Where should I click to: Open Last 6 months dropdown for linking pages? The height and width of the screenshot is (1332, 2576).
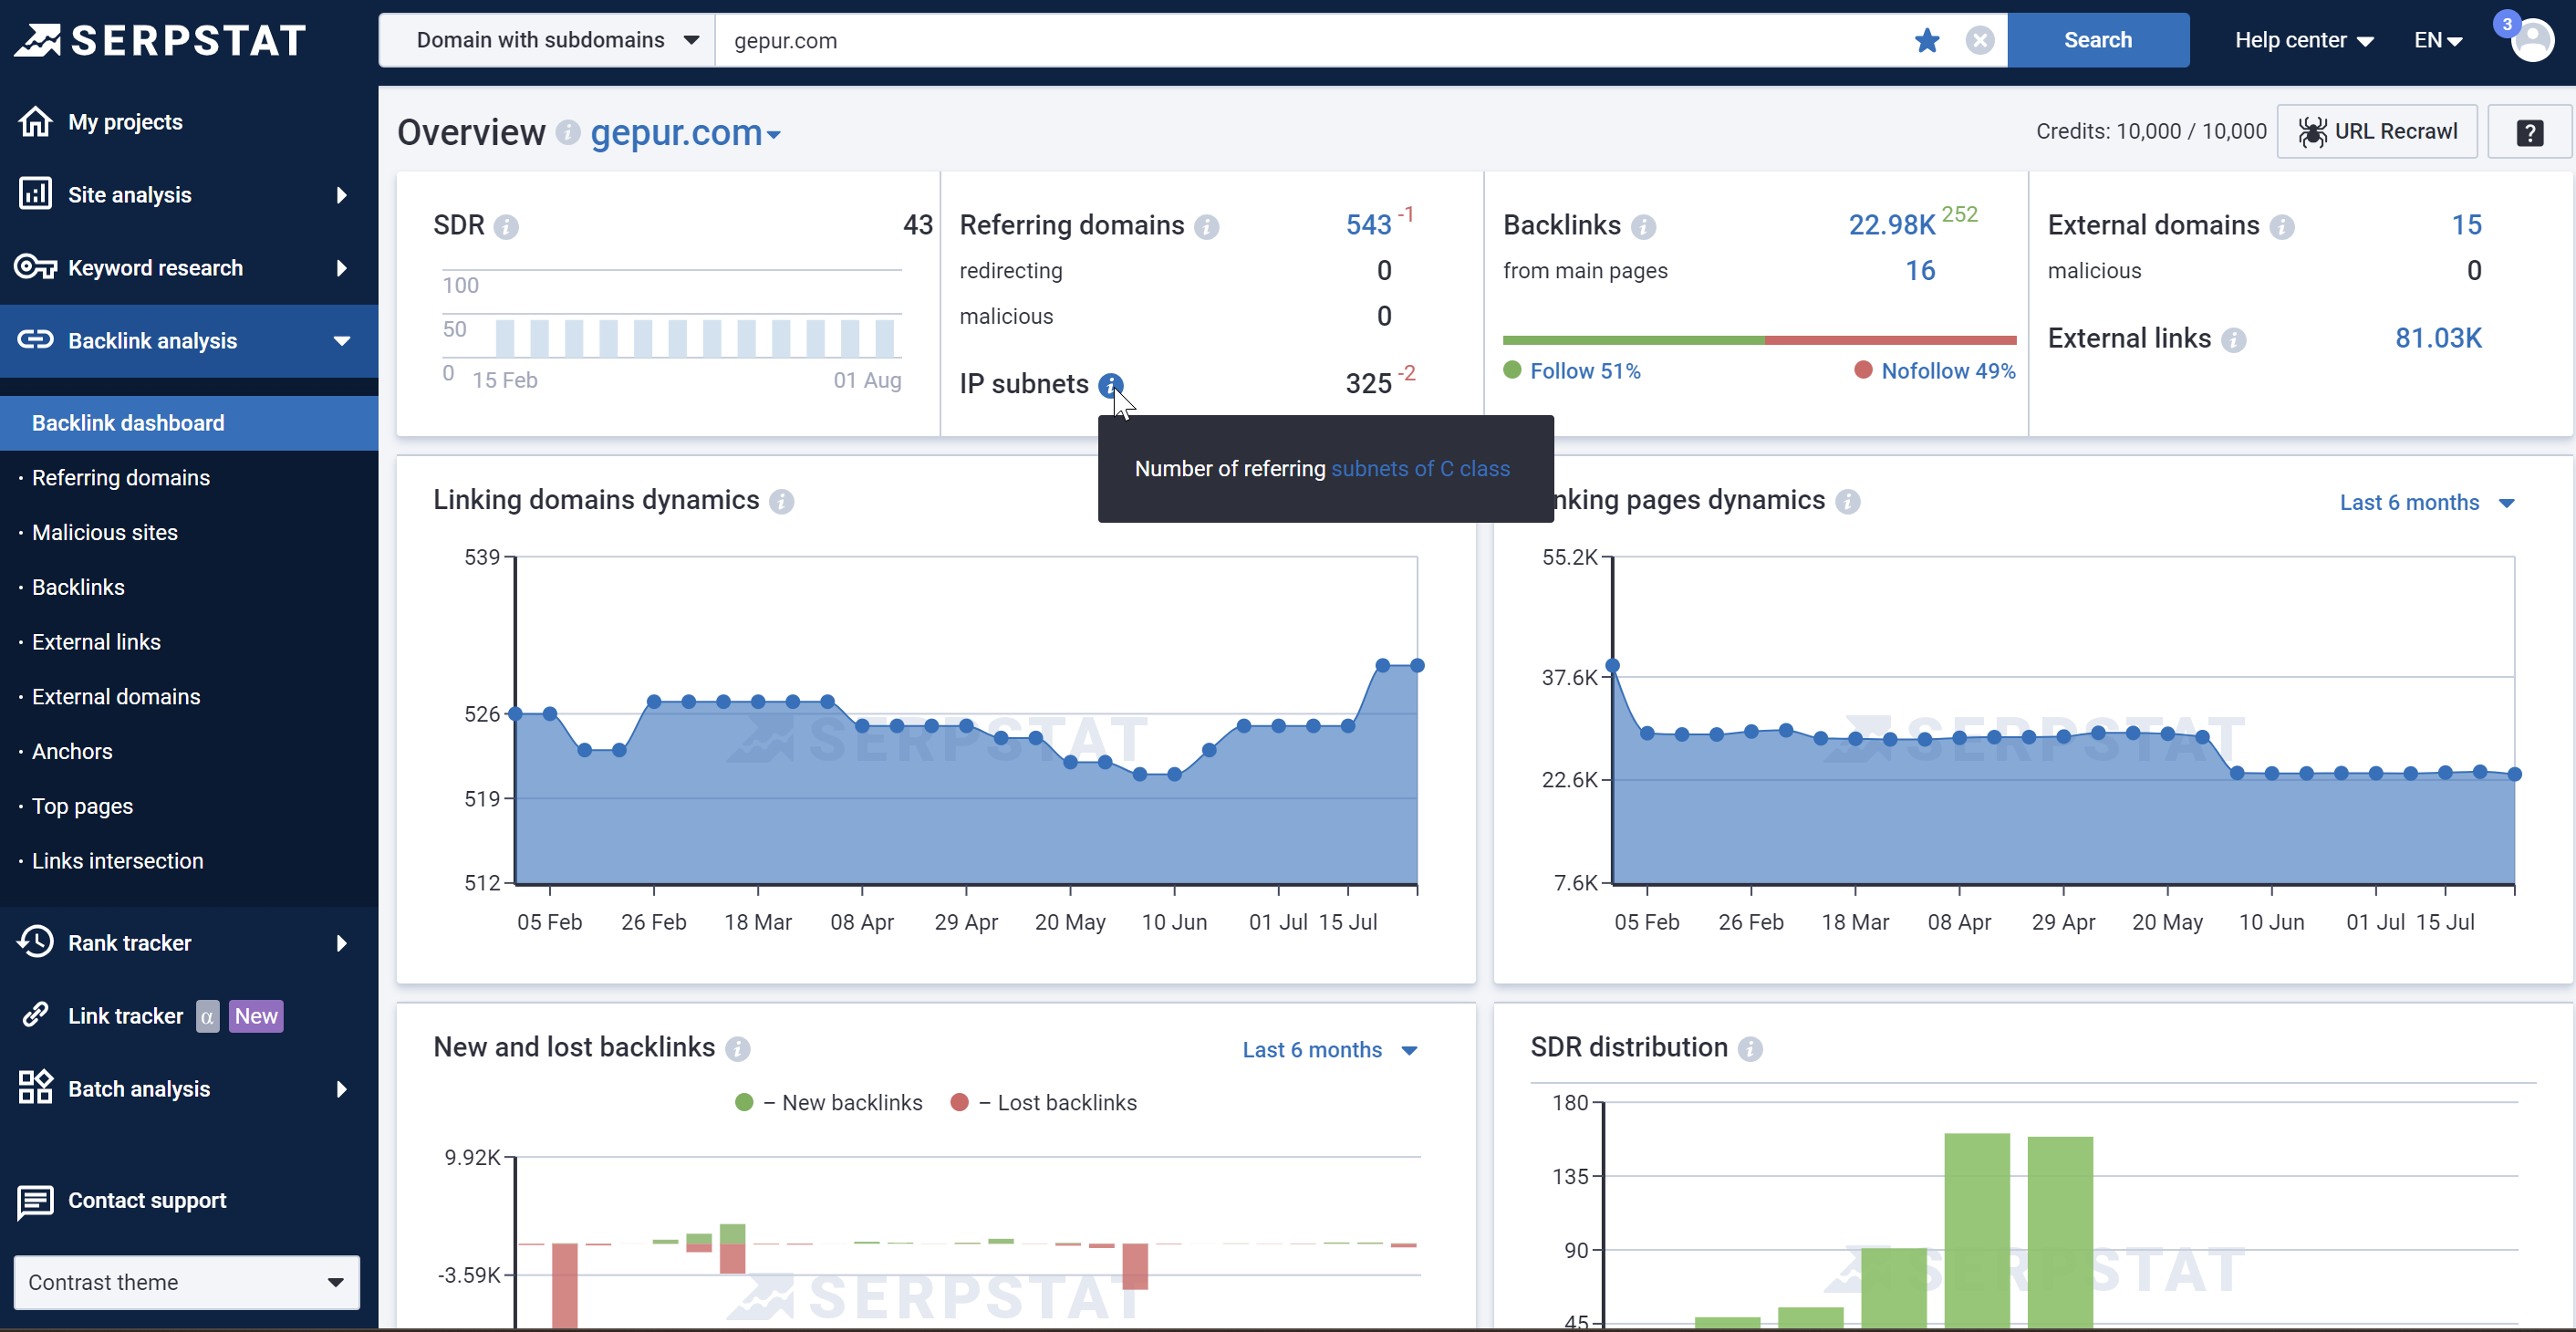coord(2426,502)
